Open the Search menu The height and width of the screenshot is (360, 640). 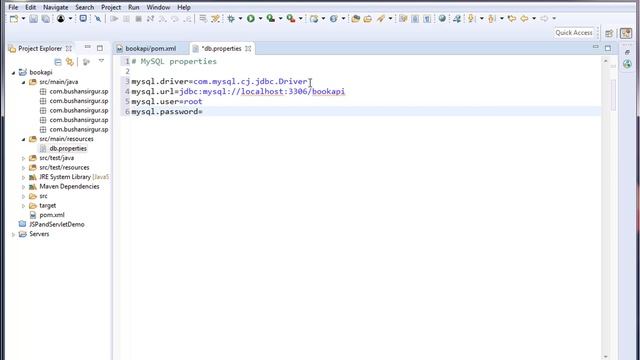tap(84, 7)
